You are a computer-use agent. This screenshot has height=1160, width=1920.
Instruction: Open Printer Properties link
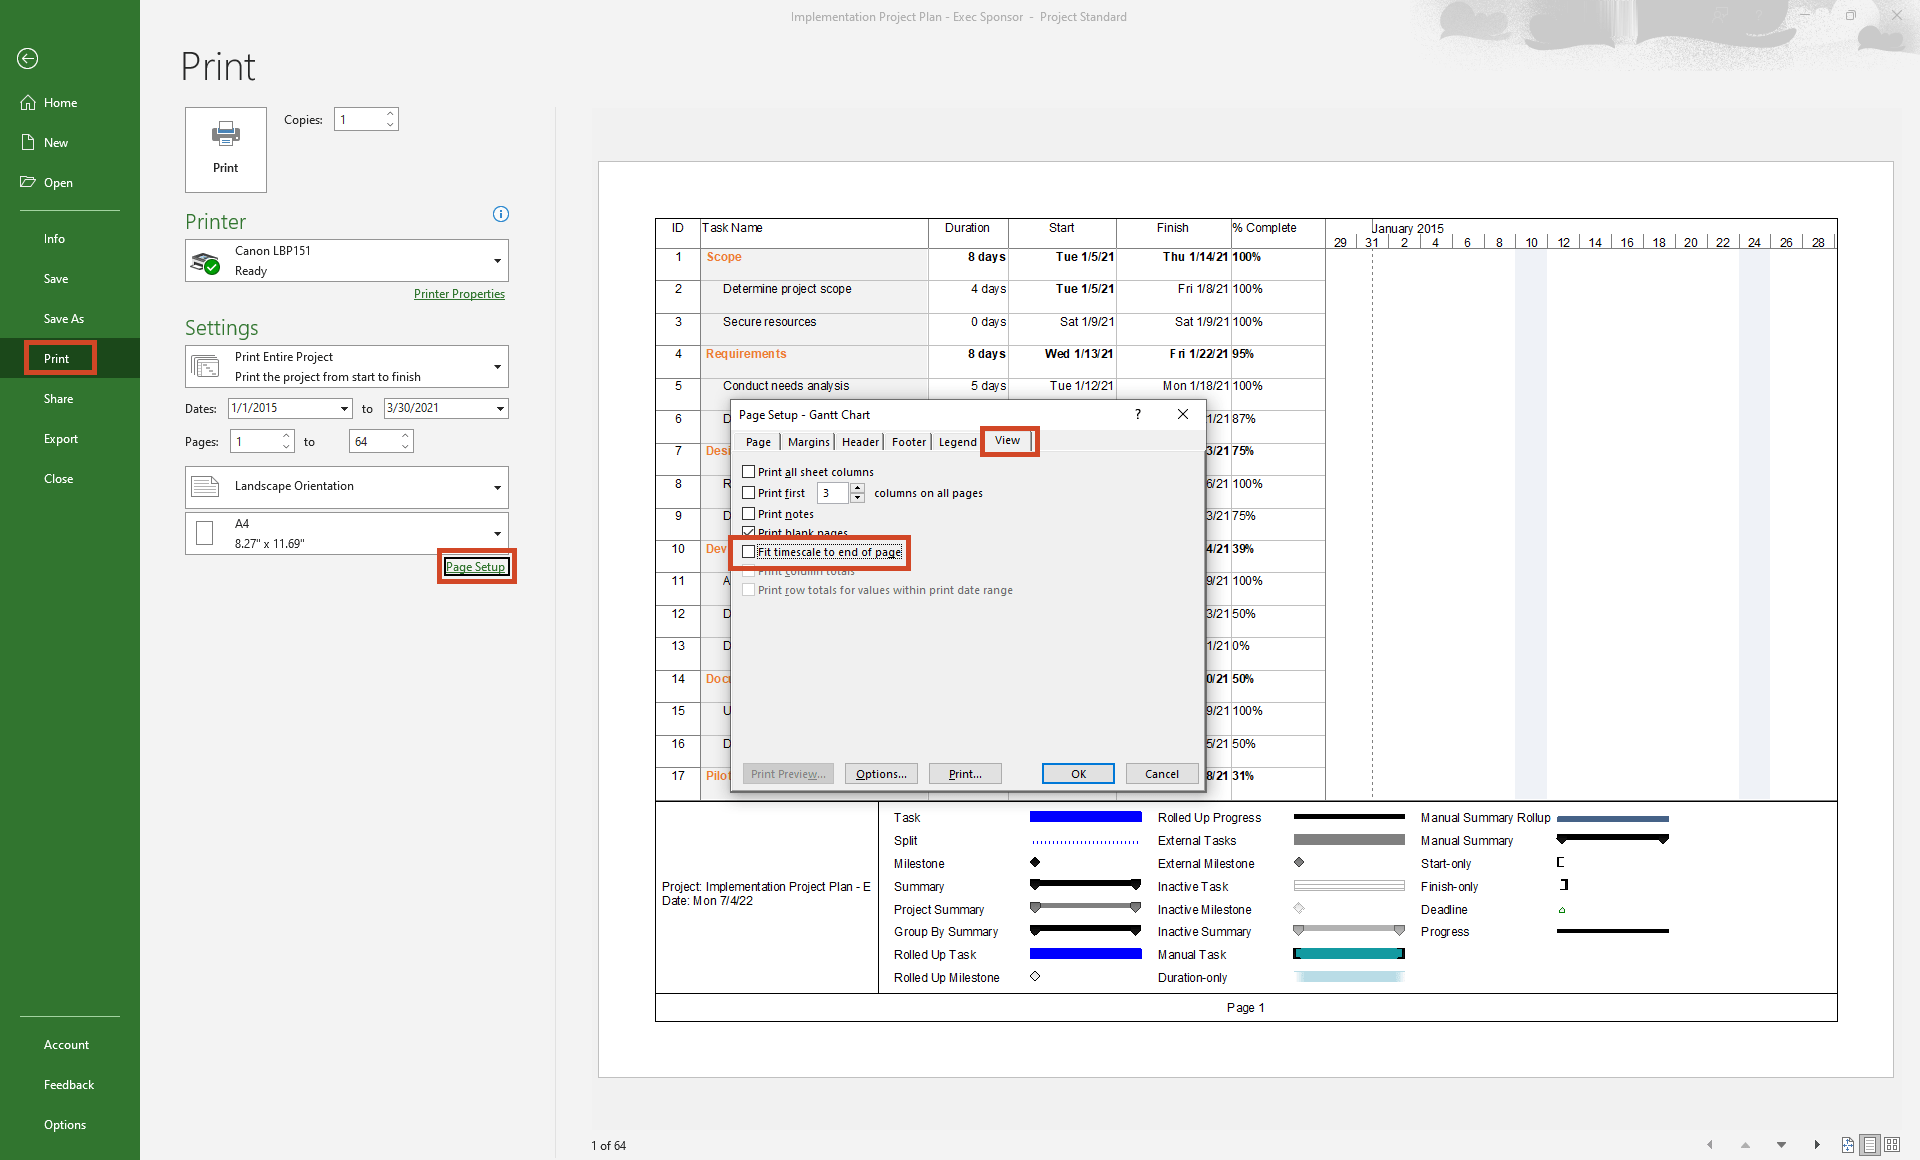click(459, 294)
